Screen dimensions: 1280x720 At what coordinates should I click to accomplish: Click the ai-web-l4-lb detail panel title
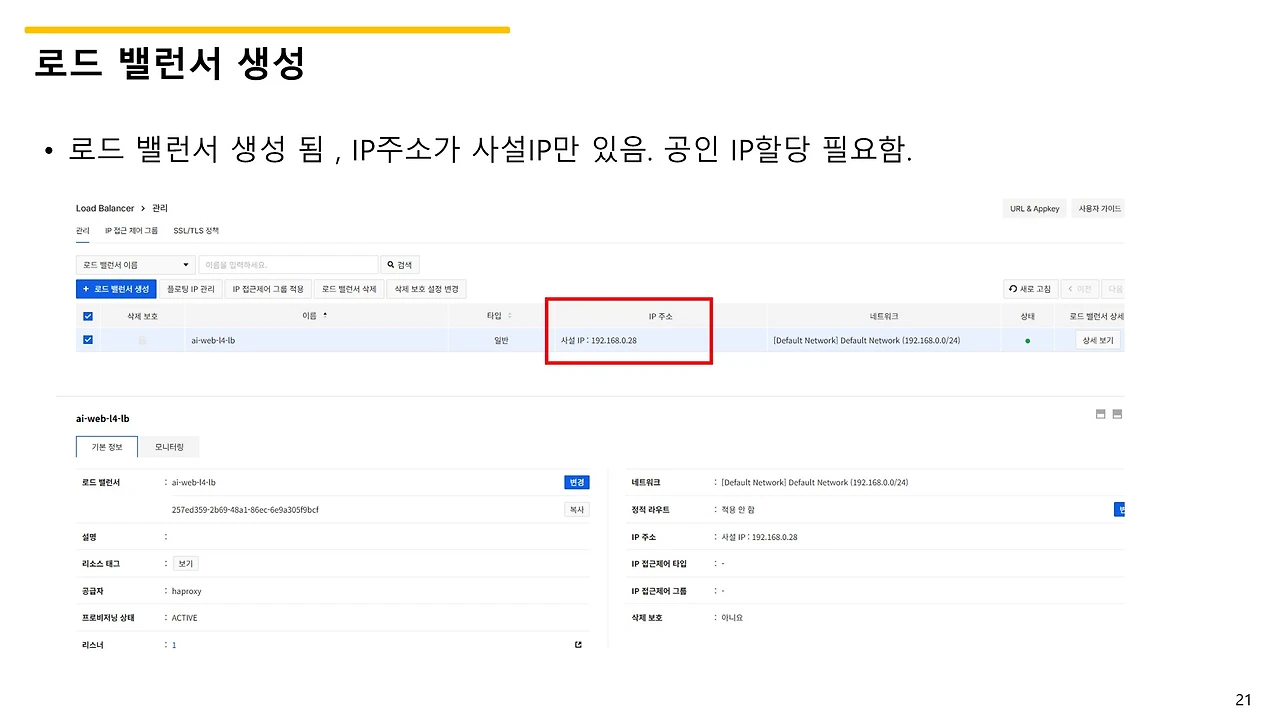pos(102,418)
